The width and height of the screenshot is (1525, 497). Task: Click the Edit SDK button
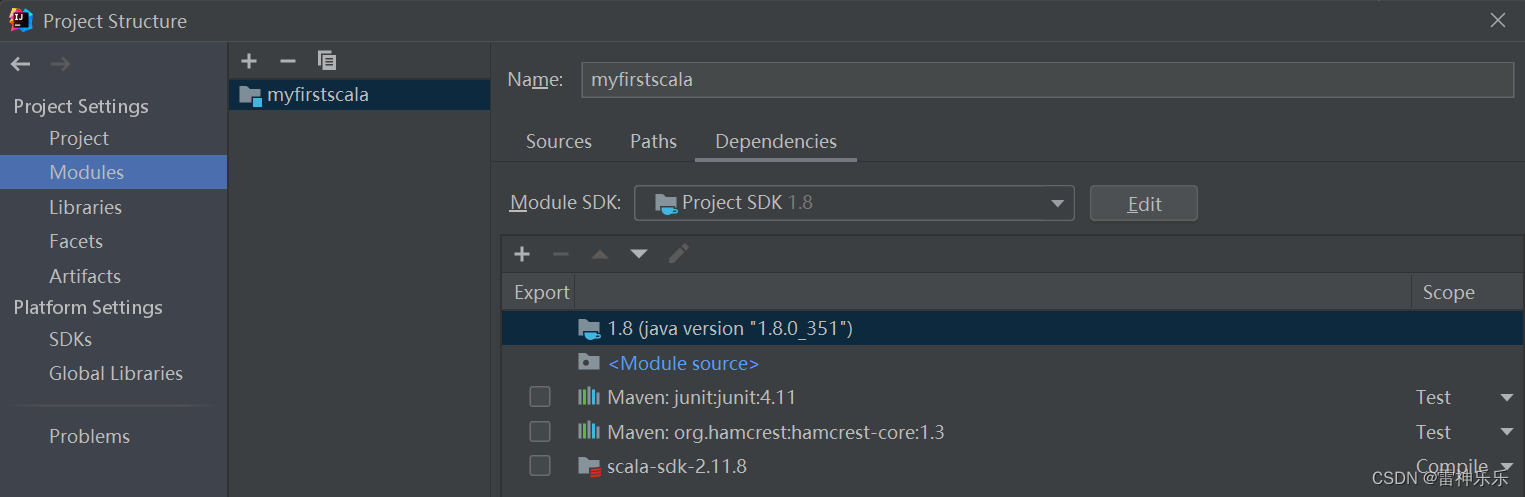(x=1144, y=203)
